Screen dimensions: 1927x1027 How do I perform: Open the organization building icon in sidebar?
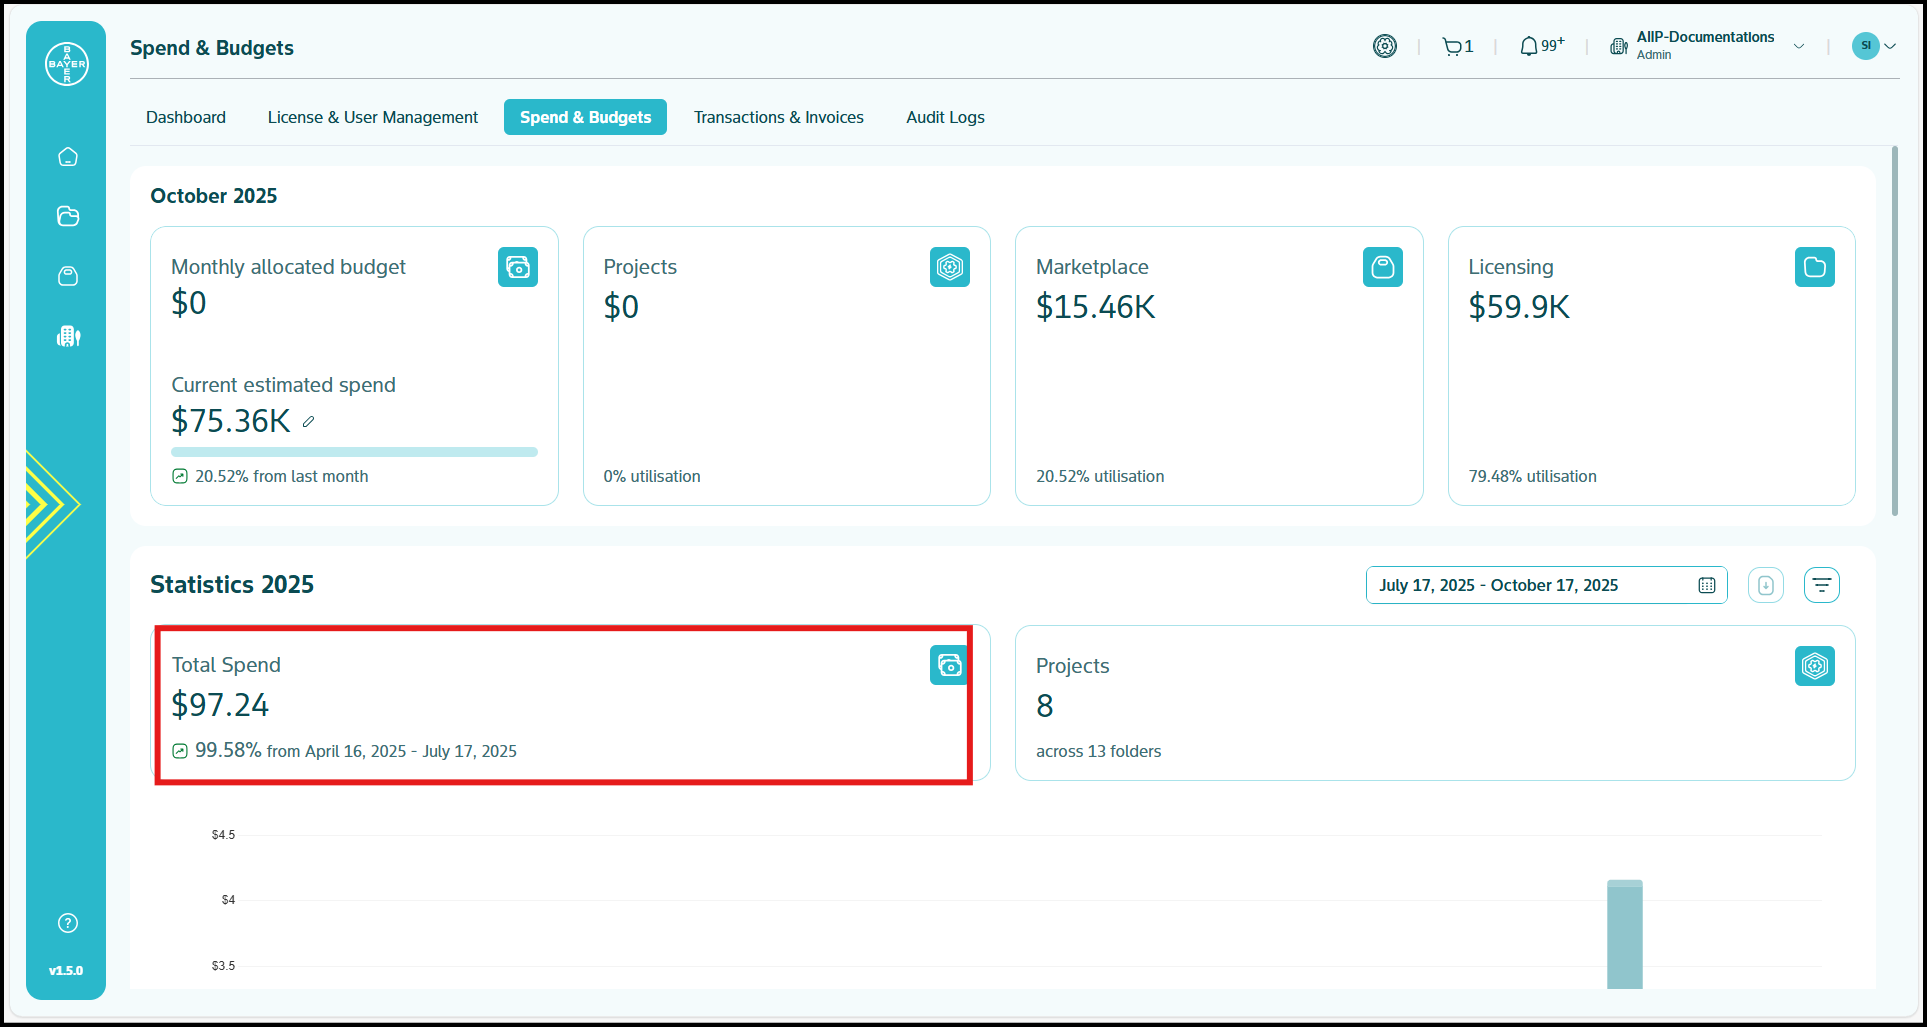(68, 336)
